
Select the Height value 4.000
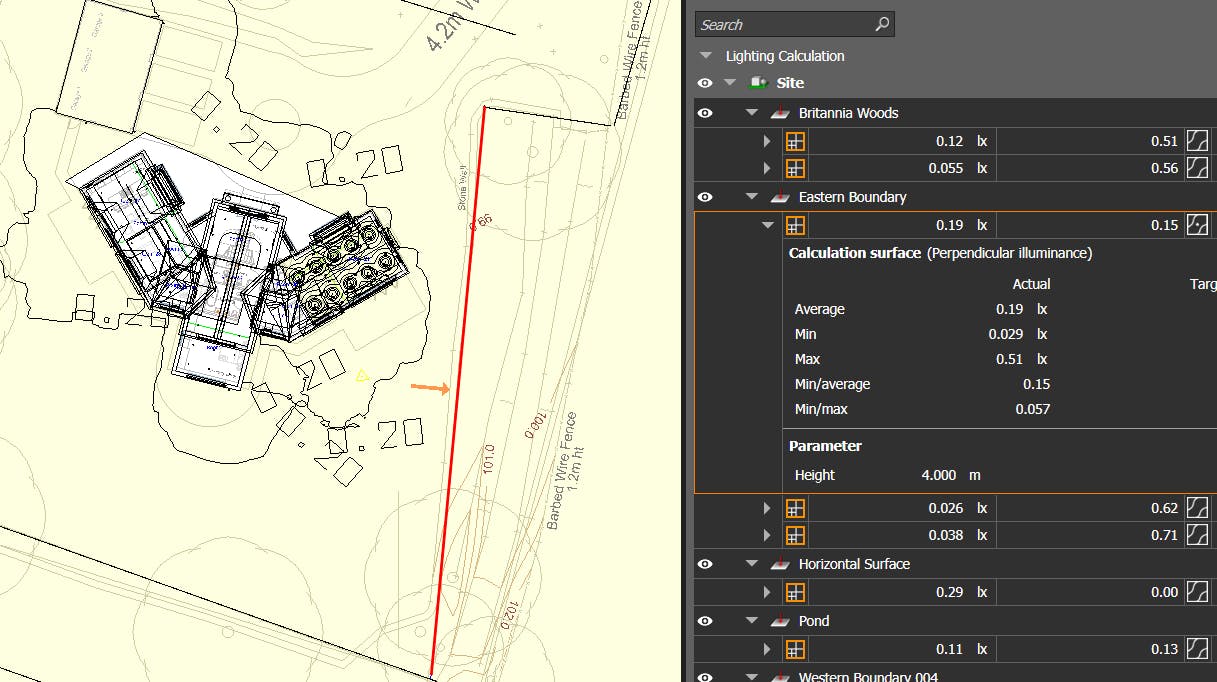pyautogui.click(x=938, y=475)
